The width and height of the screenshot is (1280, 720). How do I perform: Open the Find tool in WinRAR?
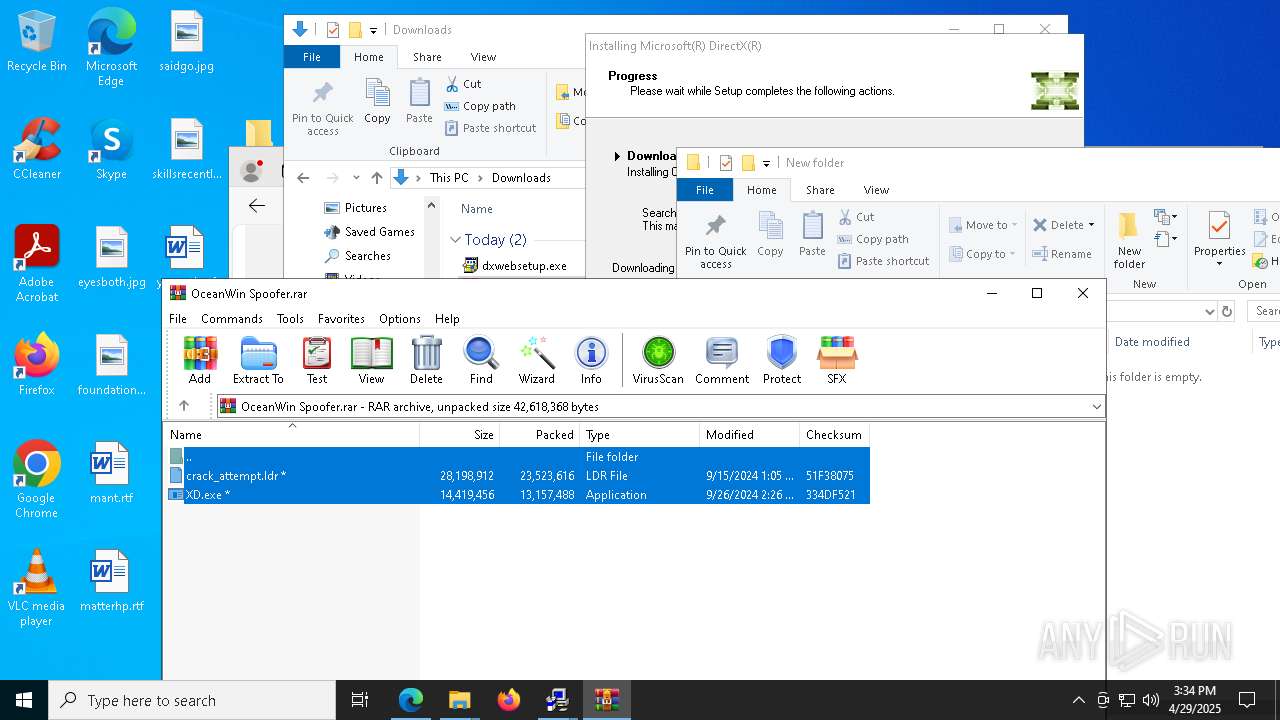pyautogui.click(x=481, y=360)
